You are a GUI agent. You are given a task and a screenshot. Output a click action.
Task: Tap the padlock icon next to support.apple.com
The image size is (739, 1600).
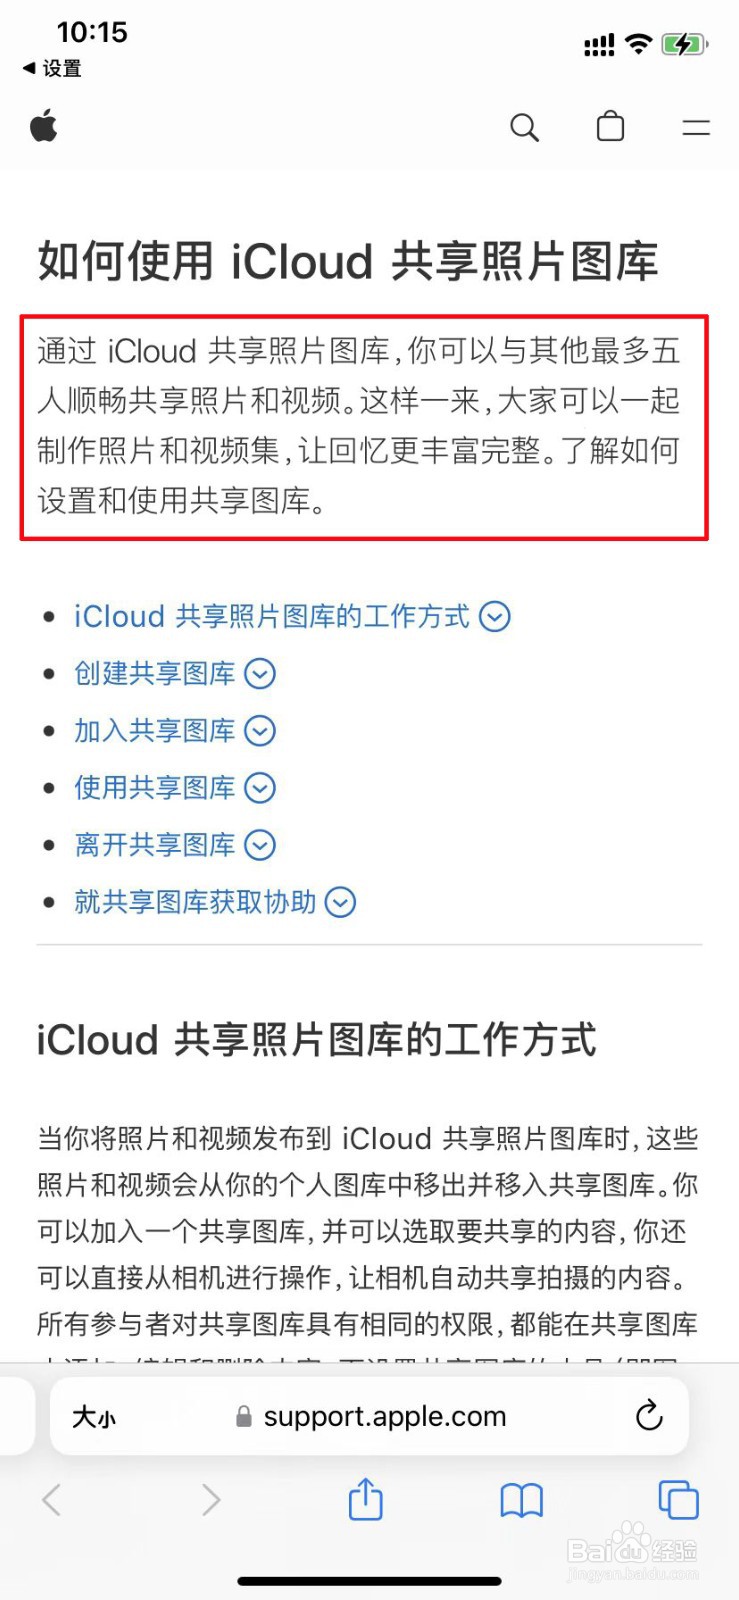click(x=242, y=1416)
